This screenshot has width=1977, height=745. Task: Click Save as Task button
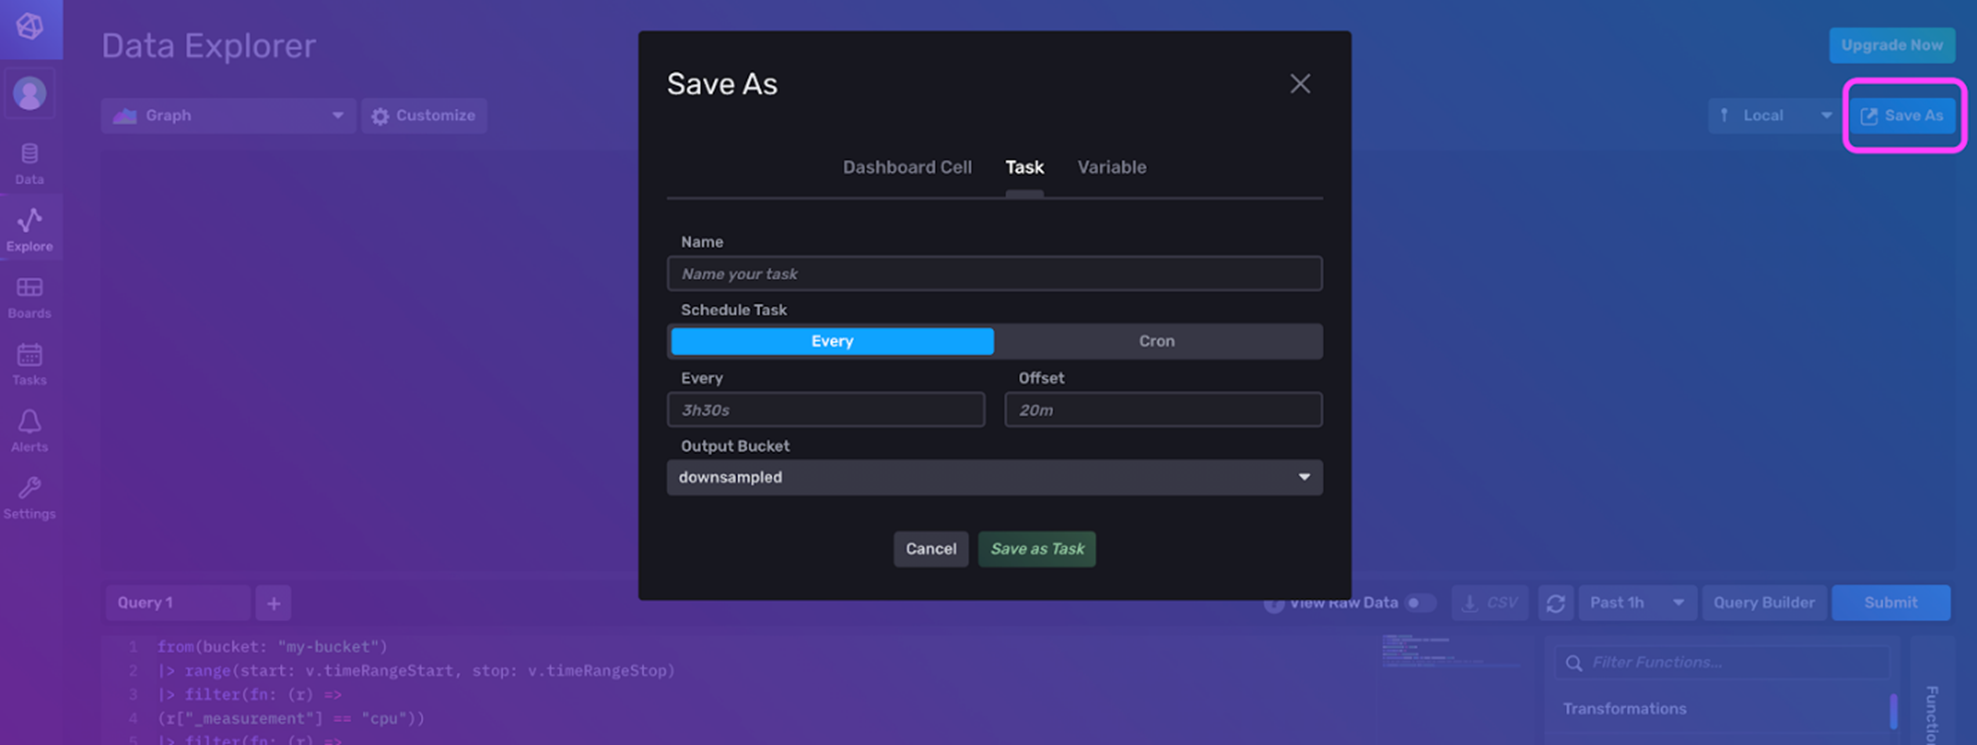tap(1037, 549)
